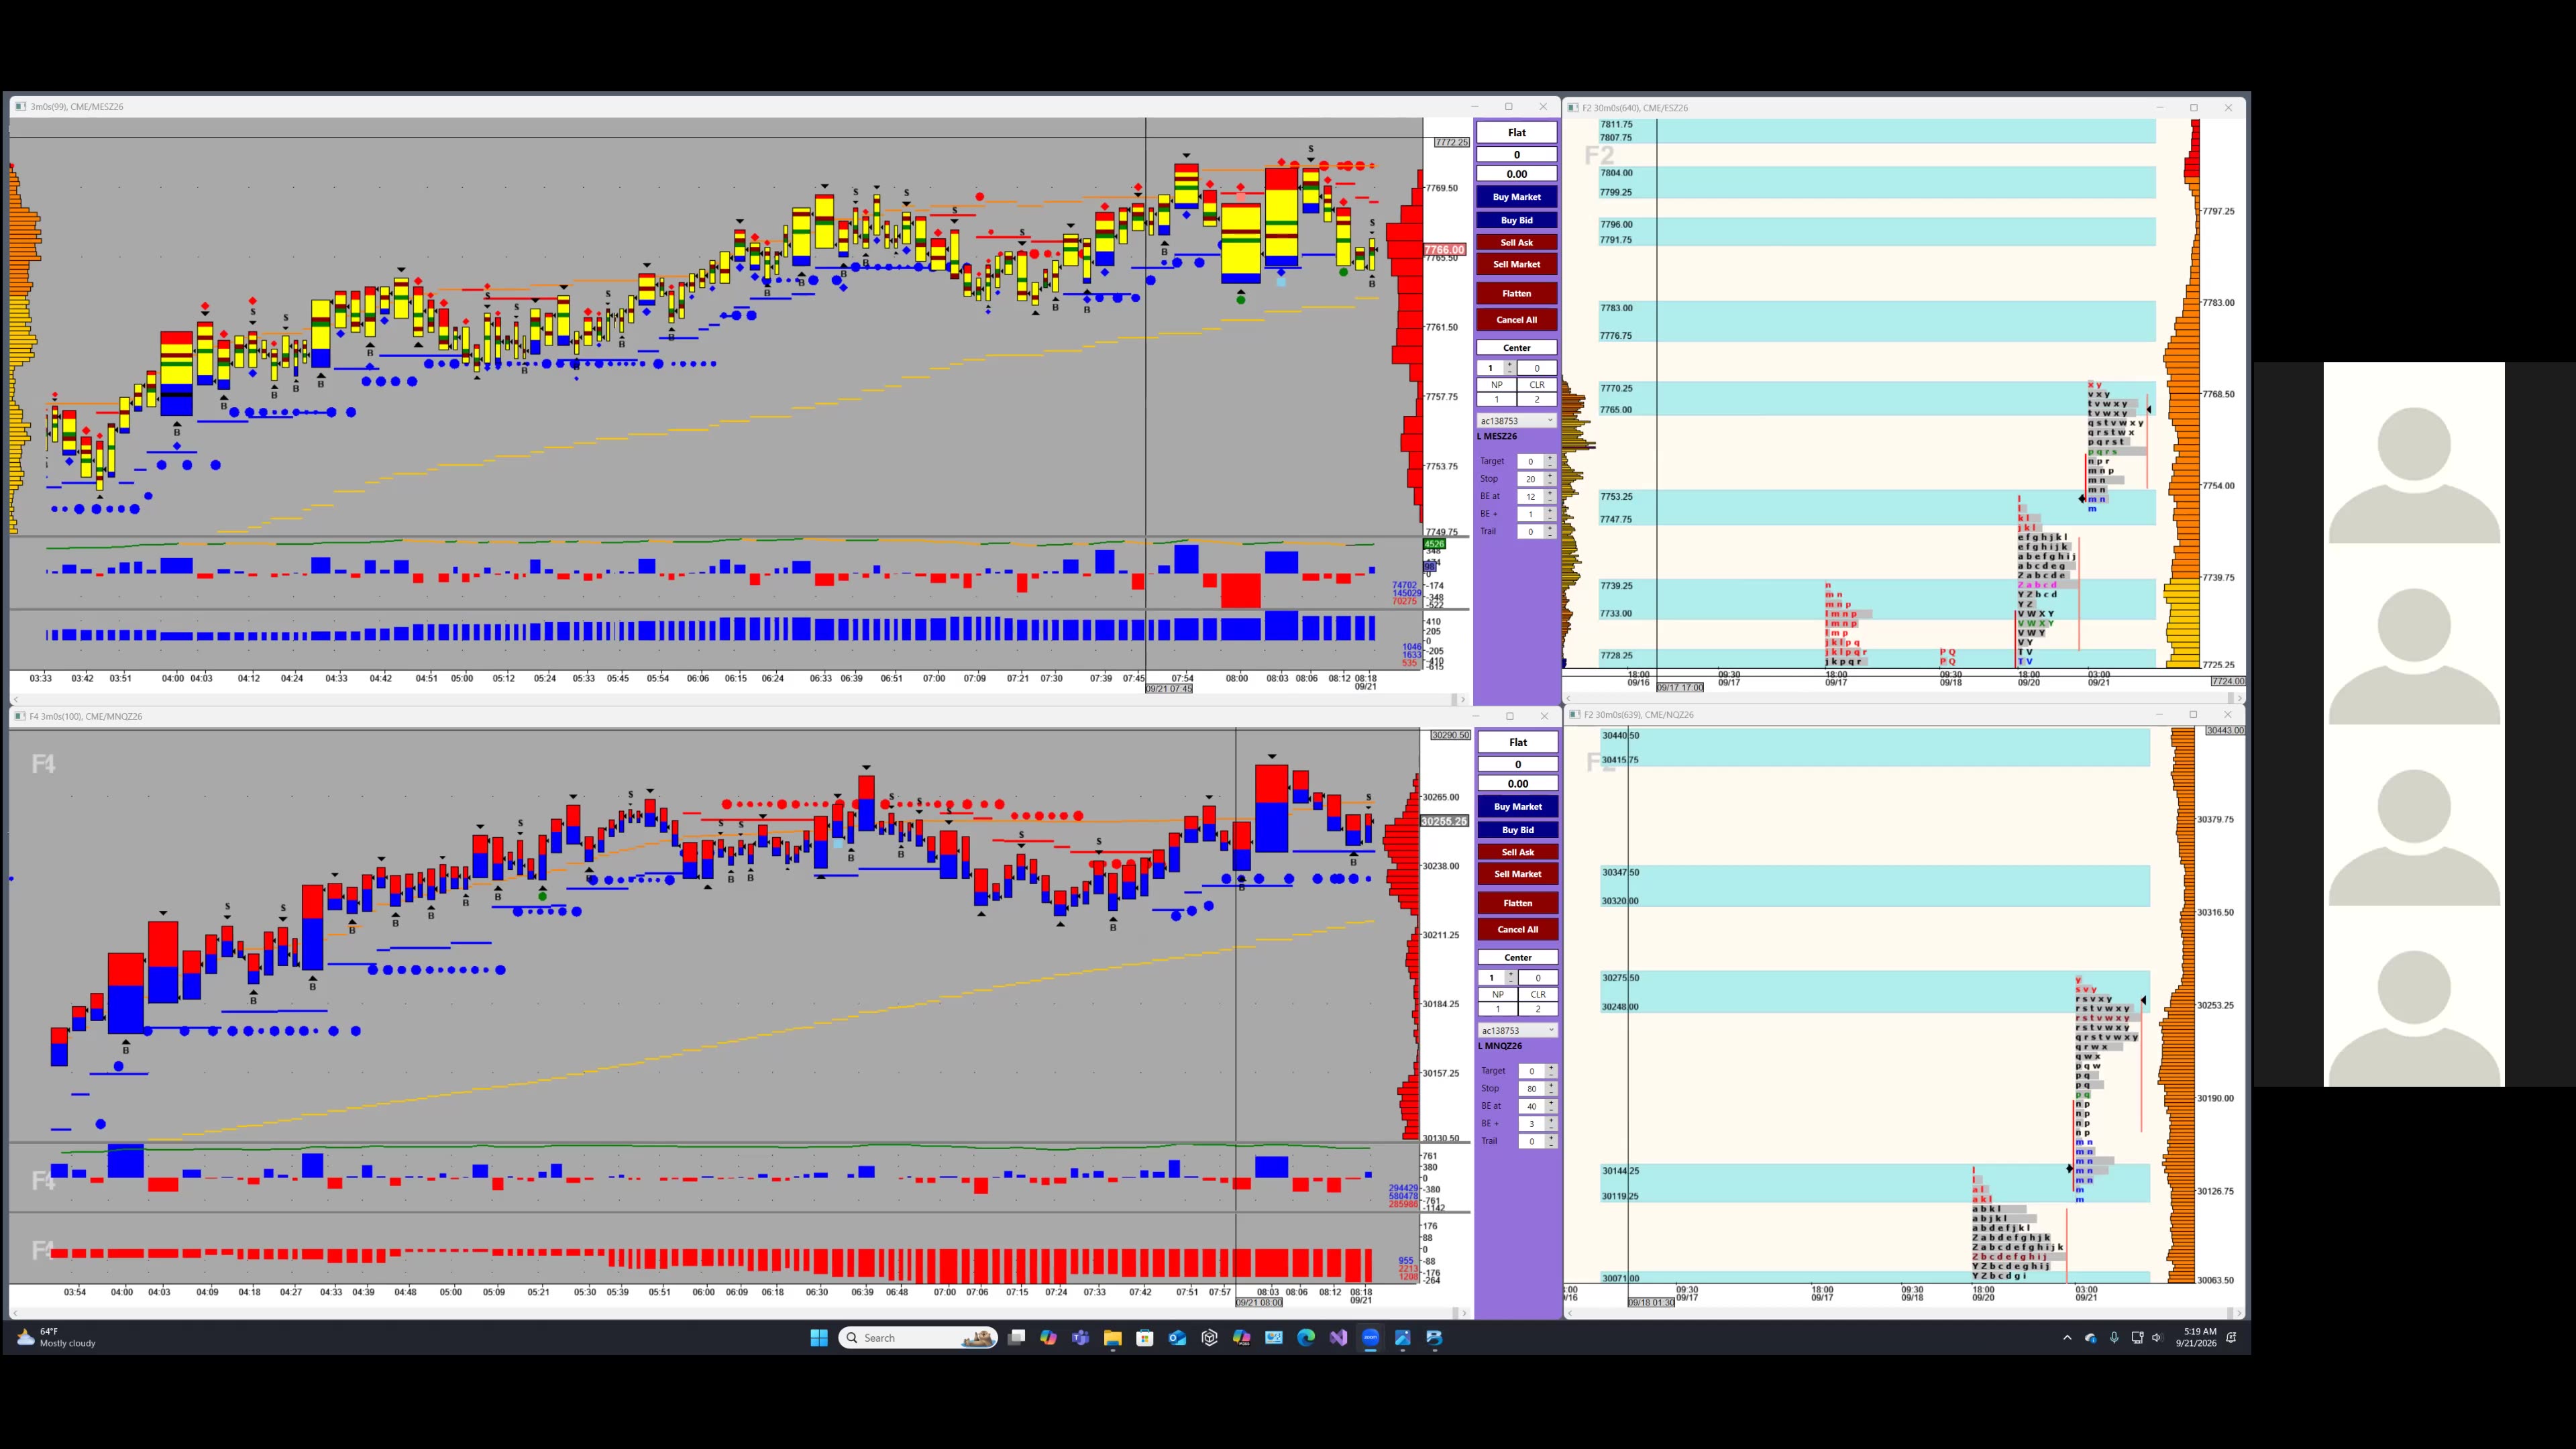Image resolution: width=2576 pixels, height=1449 pixels.
Task: Click the horizontal scrollbar under the MESZ26 chart
Action: (x=740, y=699)
